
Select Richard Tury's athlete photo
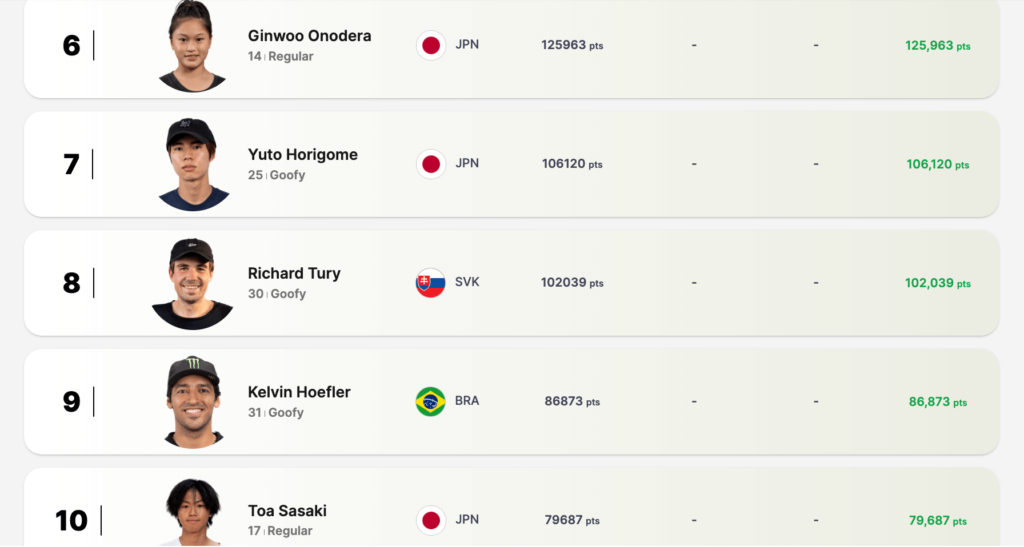click(192, 284)
